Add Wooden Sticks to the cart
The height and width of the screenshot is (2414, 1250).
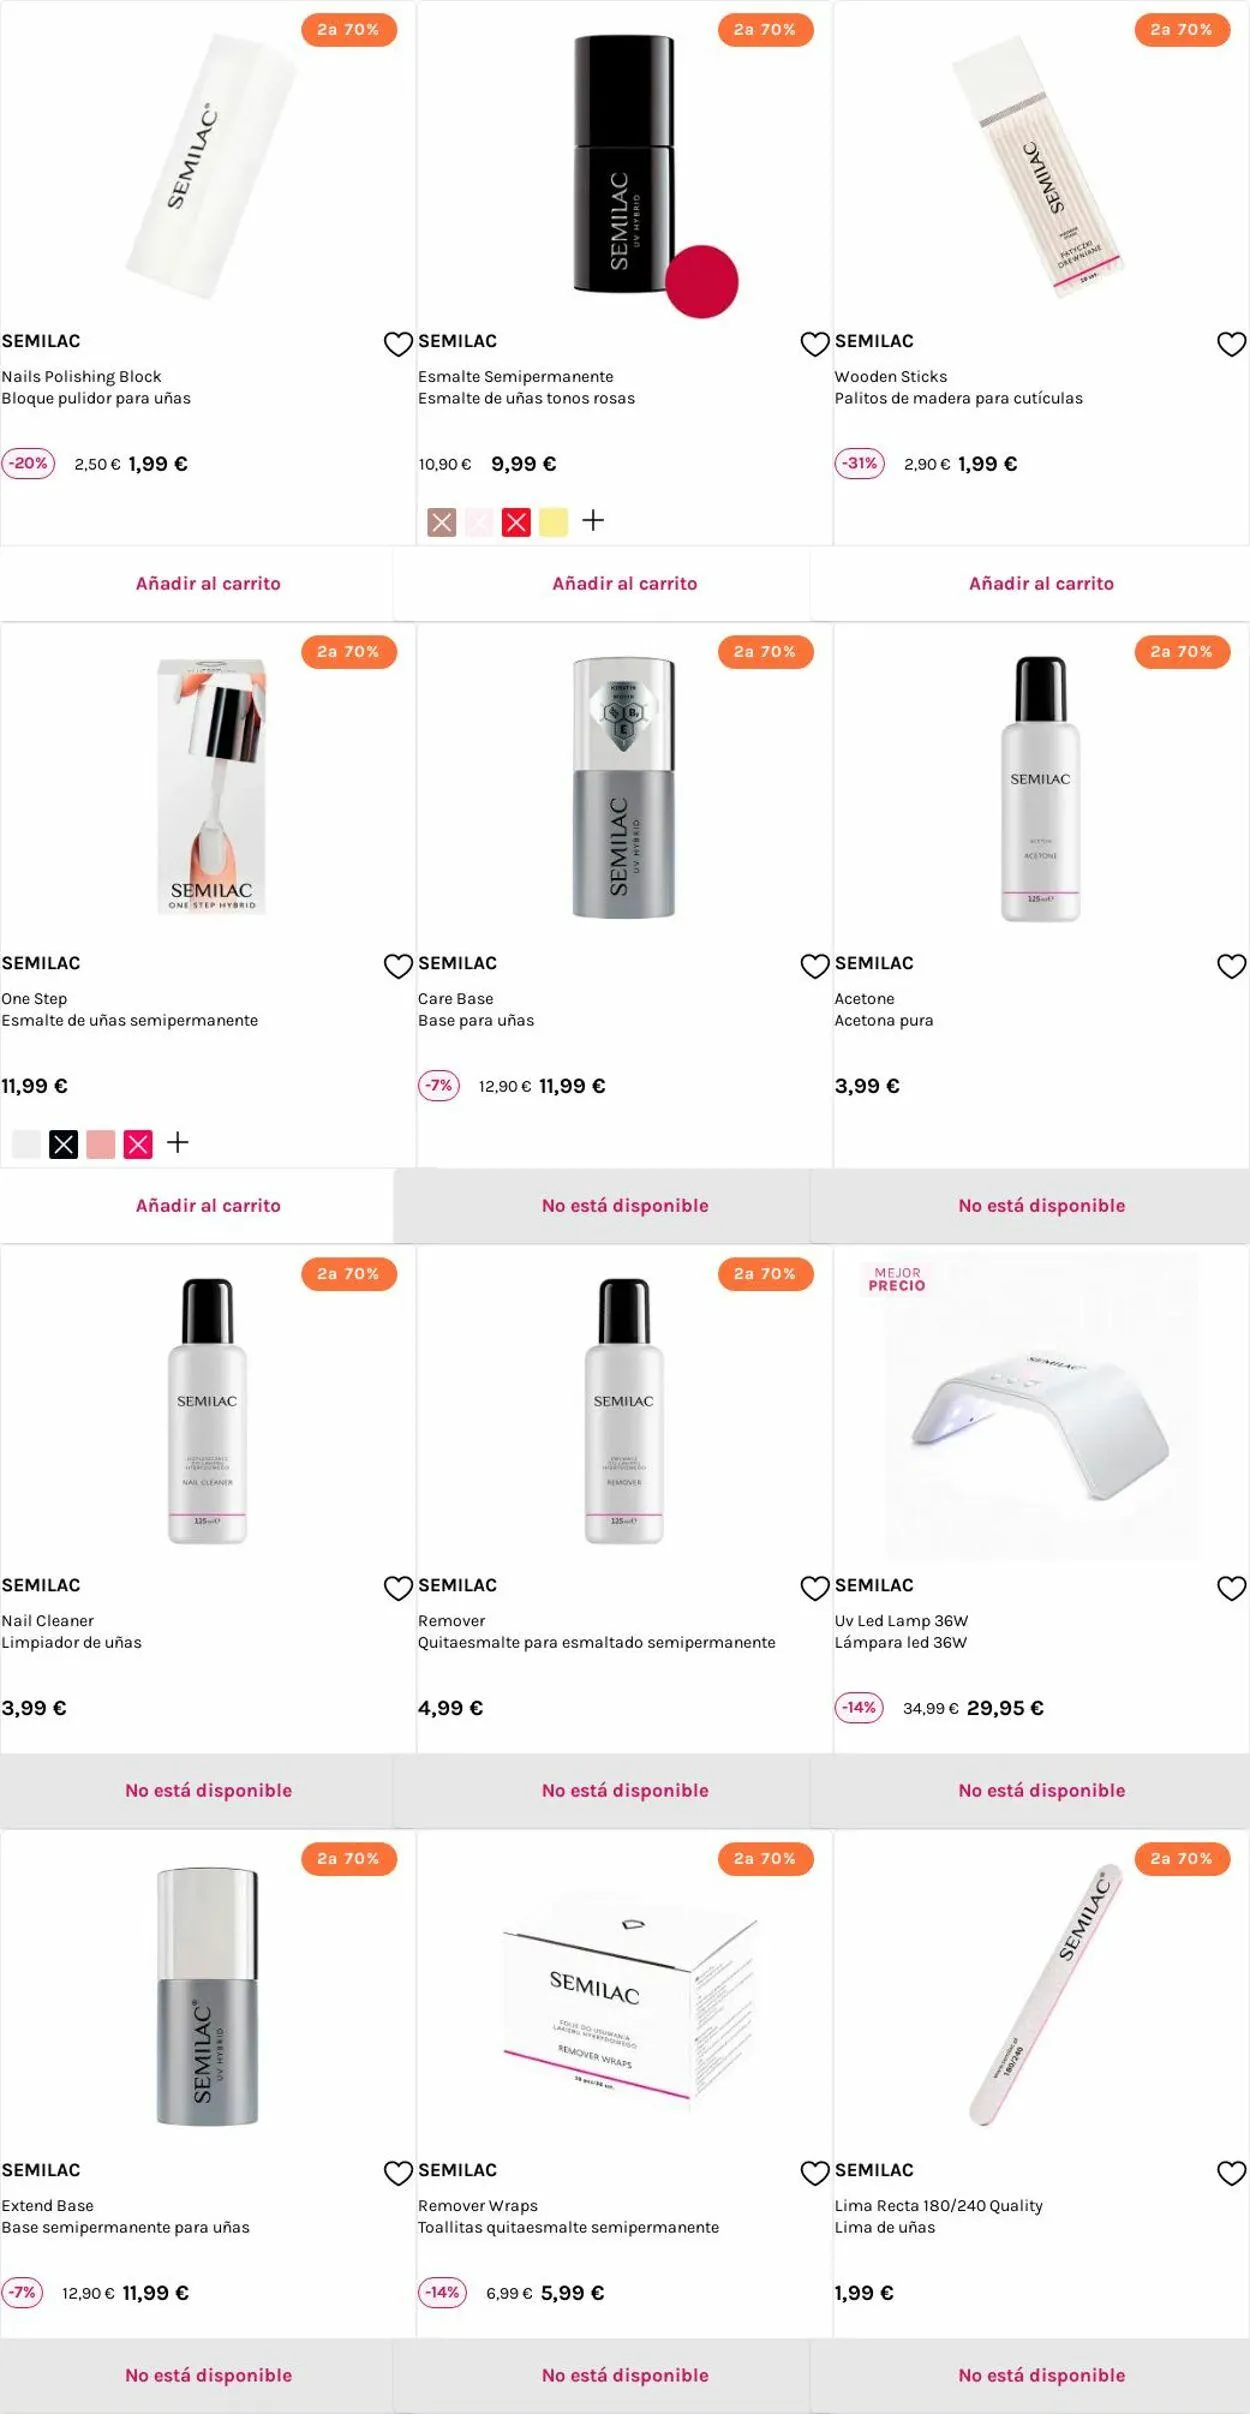[x=1041, y=583]
